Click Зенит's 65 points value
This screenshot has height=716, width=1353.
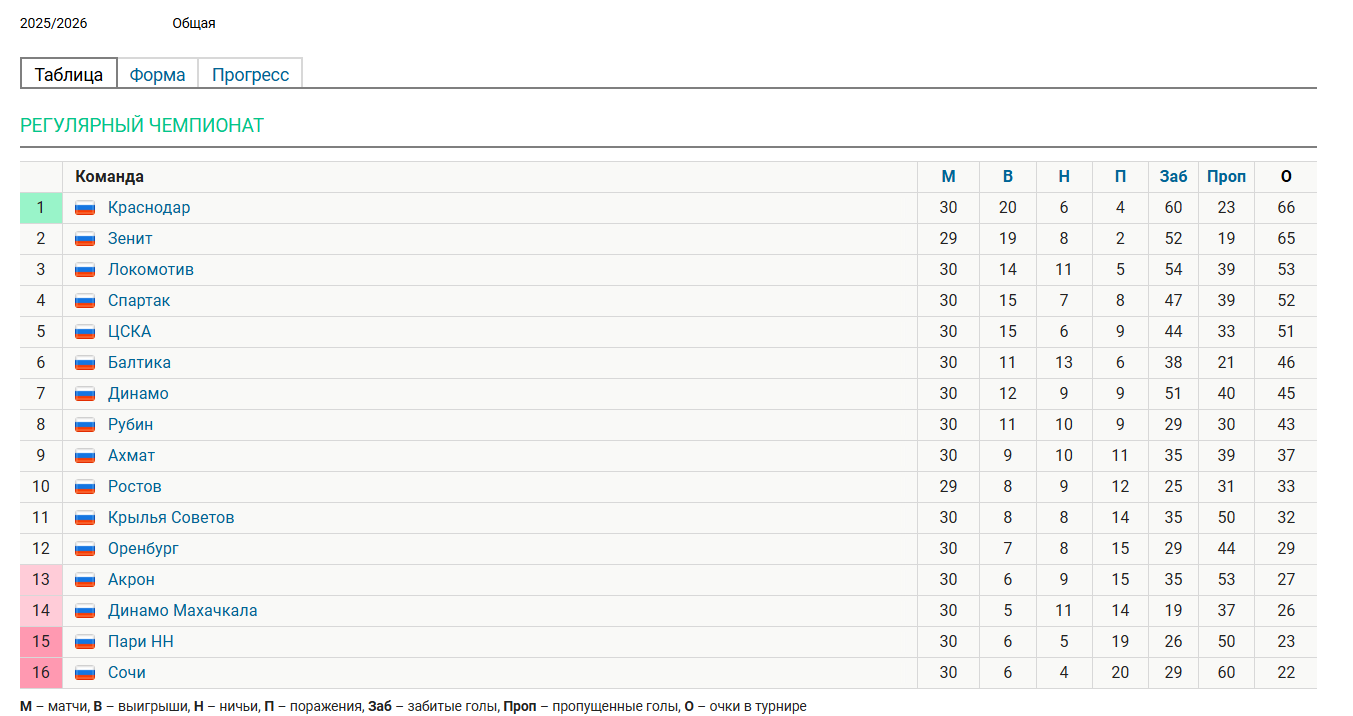point(1286,239)
